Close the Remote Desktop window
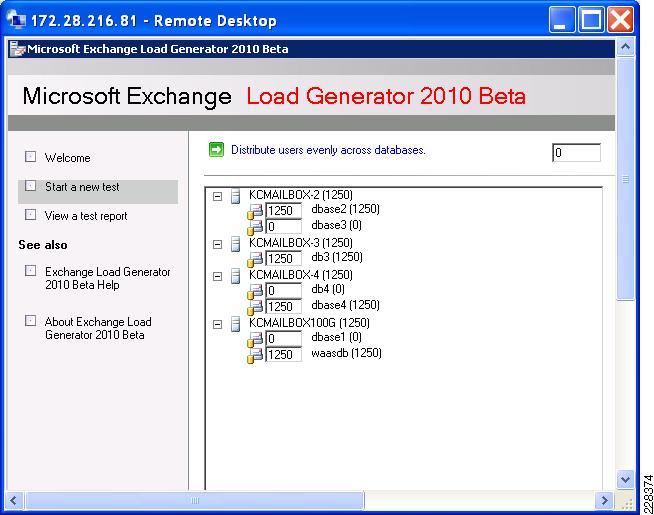The height and width of the screenshot is (515, 654). 620,20
